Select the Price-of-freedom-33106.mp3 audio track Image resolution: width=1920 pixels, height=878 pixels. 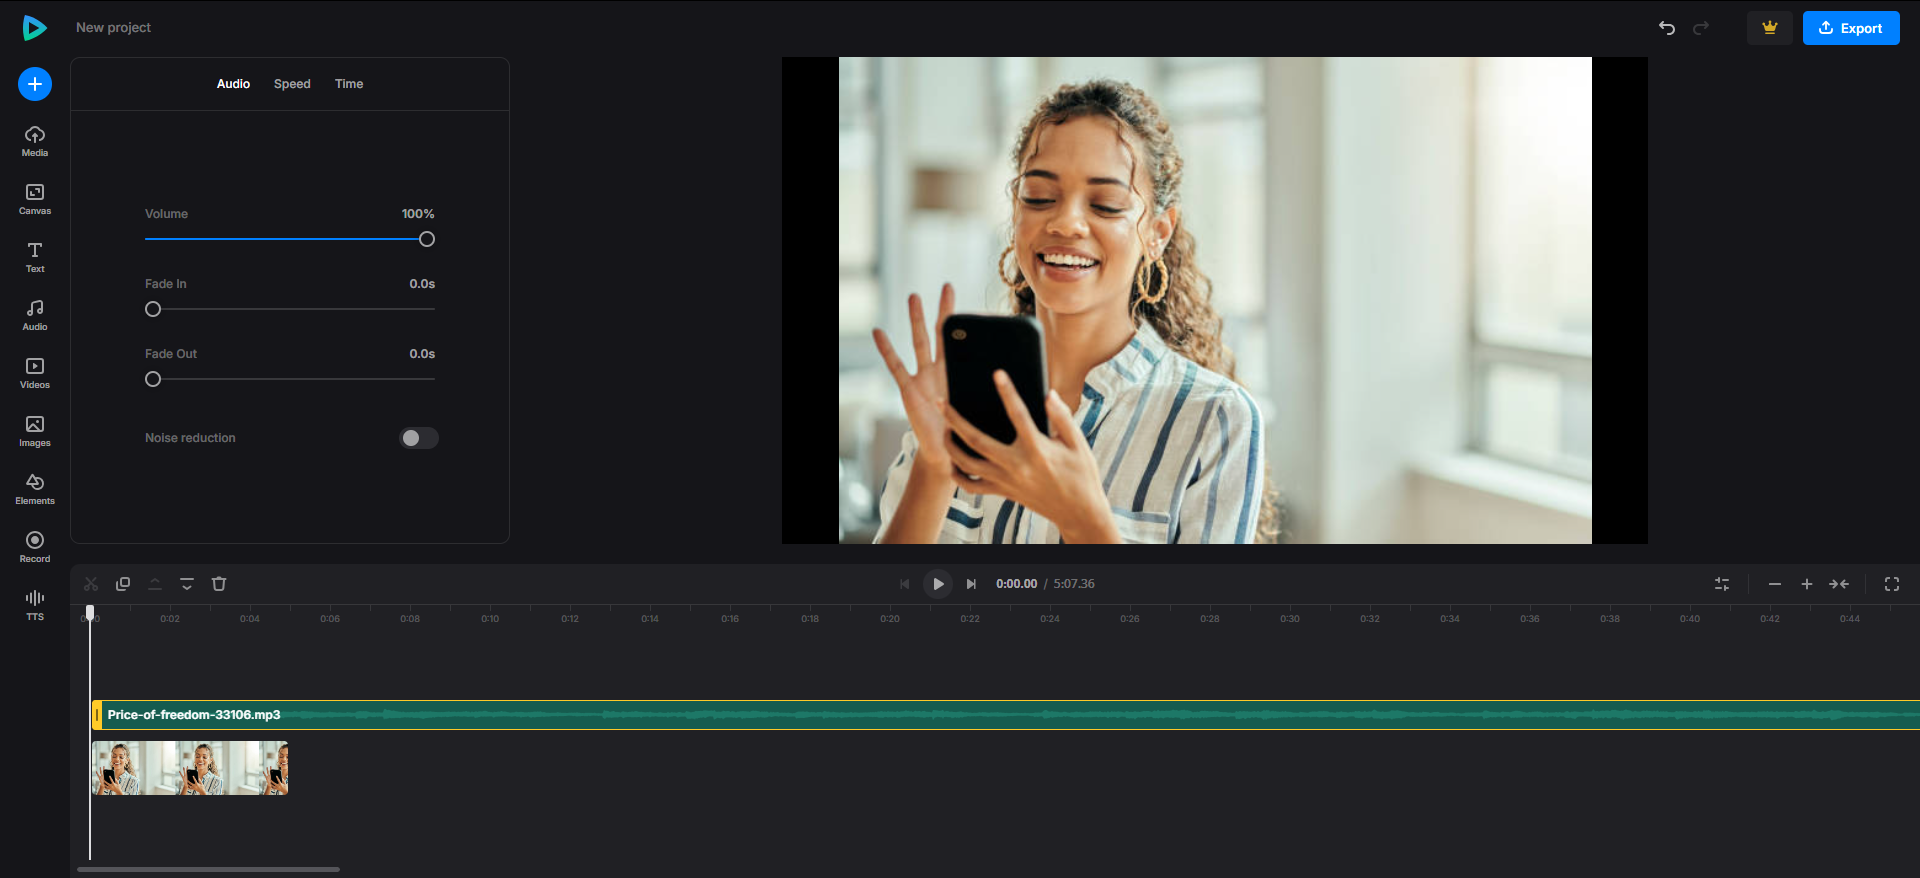click(1005, 715)
